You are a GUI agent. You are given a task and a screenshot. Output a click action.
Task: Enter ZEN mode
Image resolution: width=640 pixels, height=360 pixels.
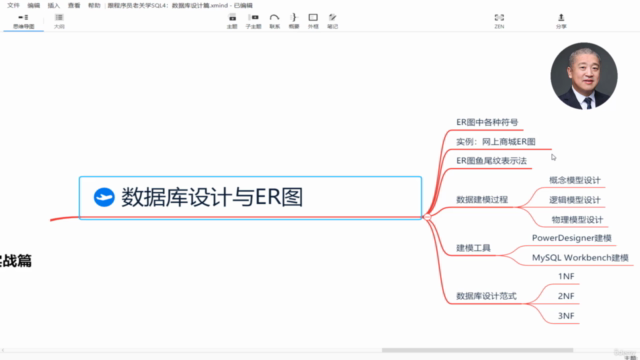point(499,21)
